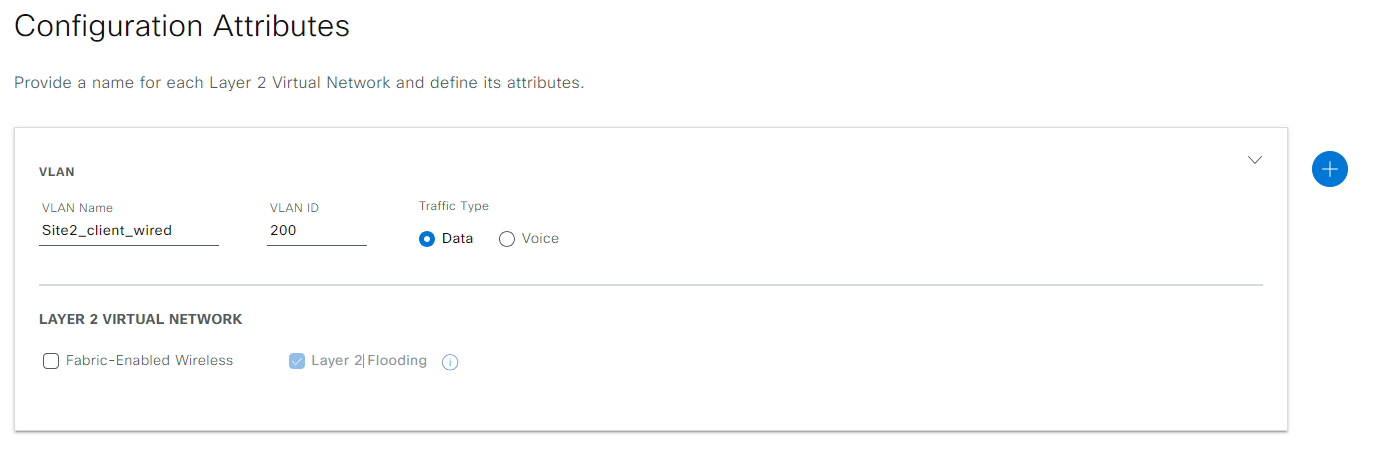1373x450 pixels.
Task: Click the Data option label text
Action: coord(457,239)
